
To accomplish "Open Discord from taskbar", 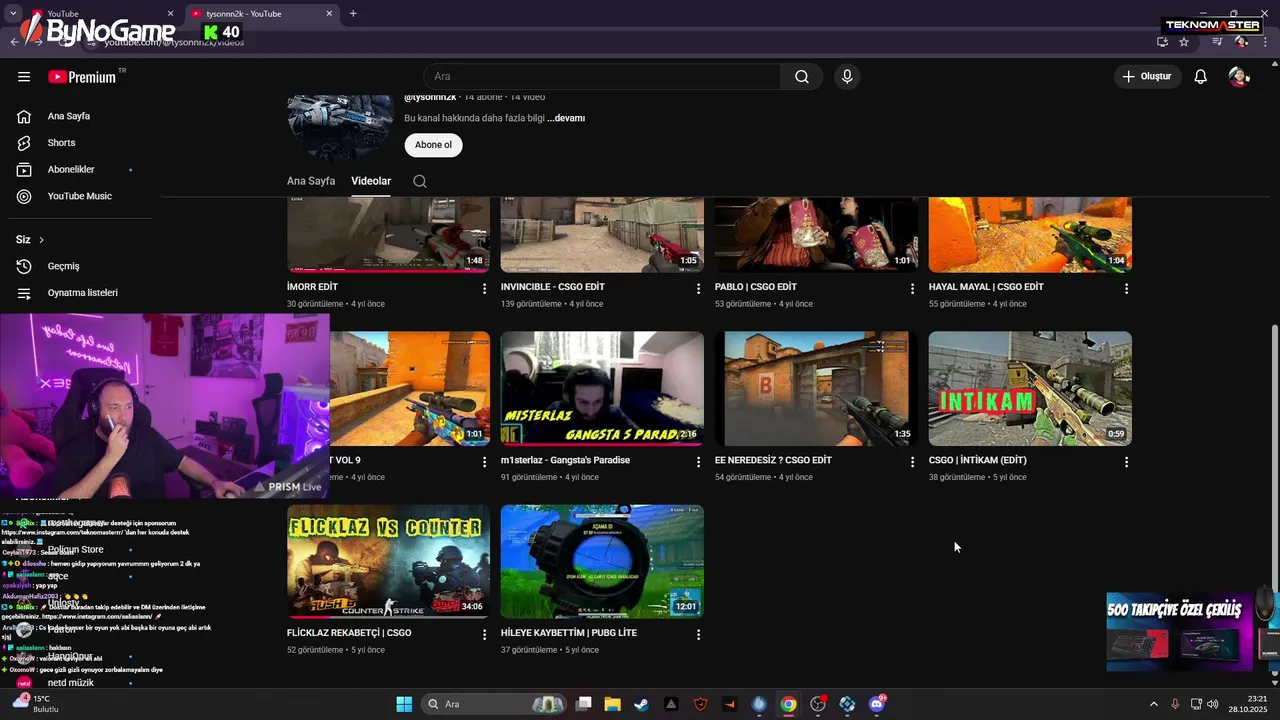I will (x=877, y=704).
